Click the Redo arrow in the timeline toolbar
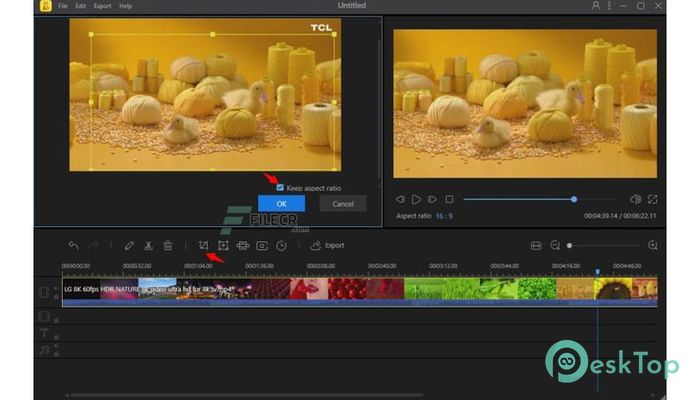The height and width of the screenshot is (400, 700). [93, 246]
